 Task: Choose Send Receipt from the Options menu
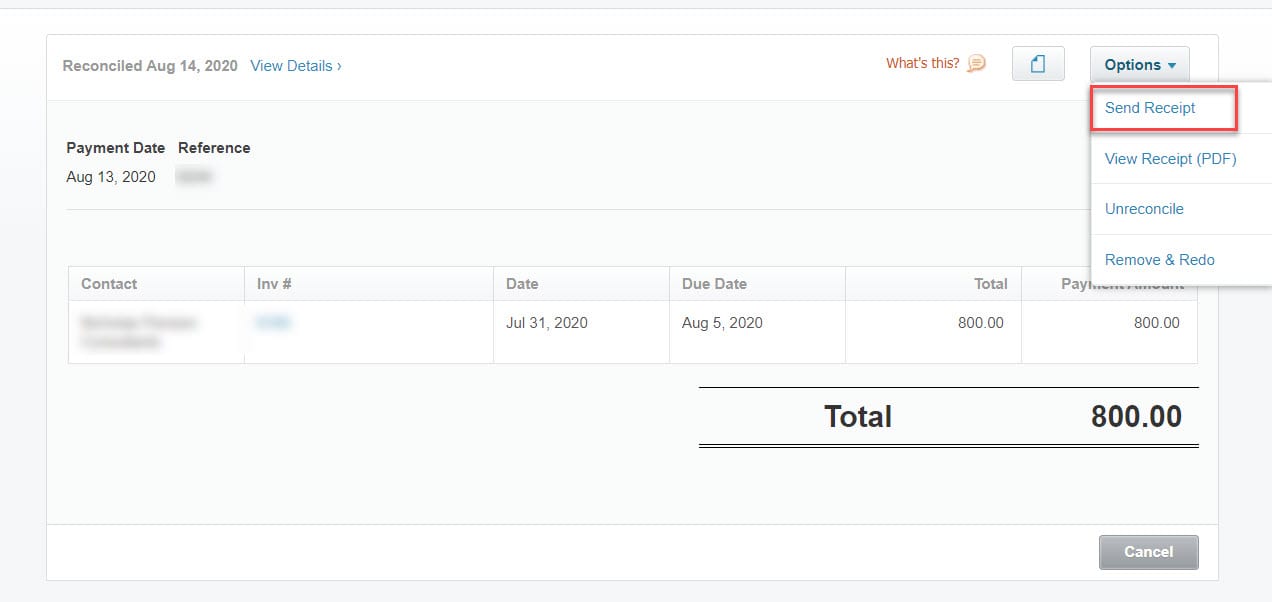point(1150,108)
